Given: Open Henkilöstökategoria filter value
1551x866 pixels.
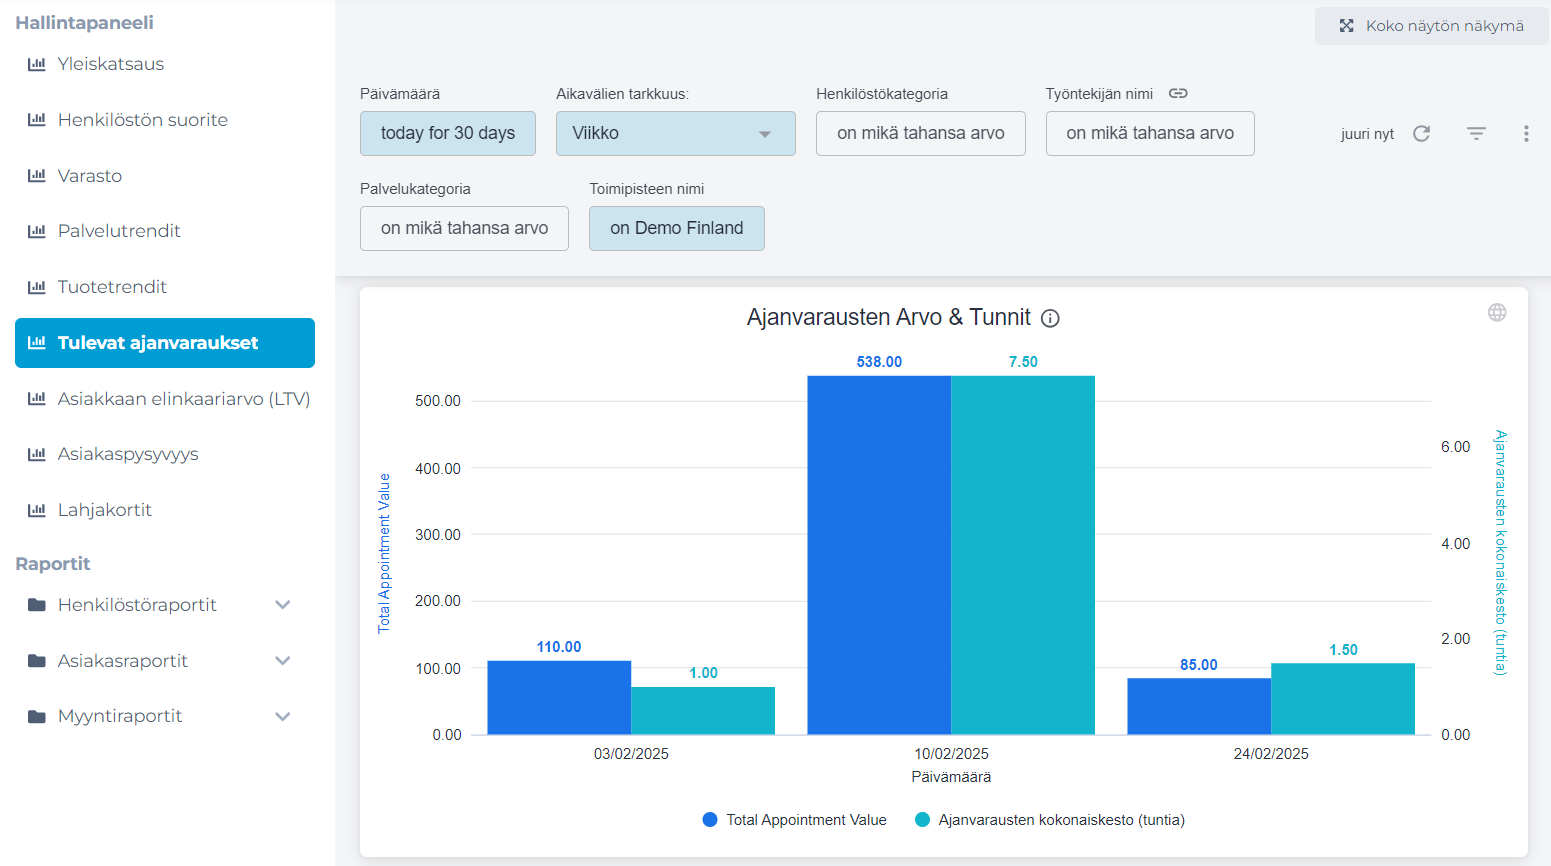Looking at the screenshot, I should [921, 133].
